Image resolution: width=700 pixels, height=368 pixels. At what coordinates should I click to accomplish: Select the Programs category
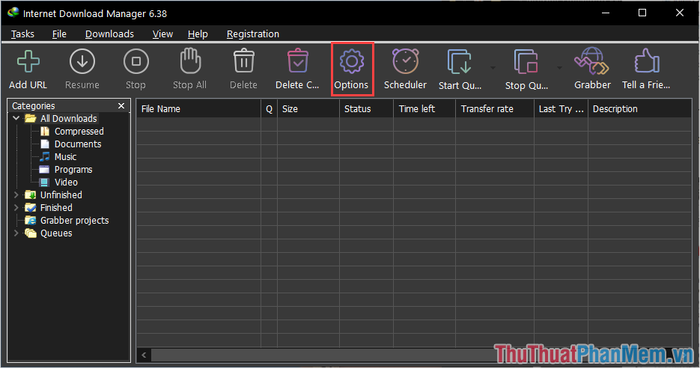(x=73, y=170)
